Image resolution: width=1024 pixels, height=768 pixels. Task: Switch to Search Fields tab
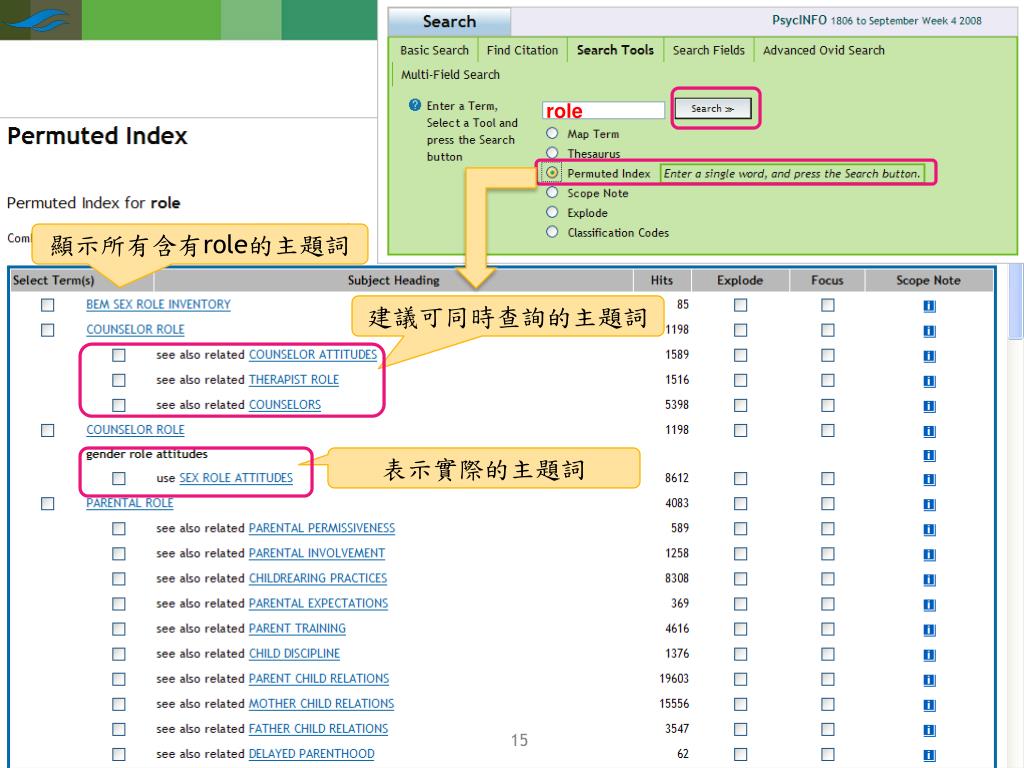(709, 50)
